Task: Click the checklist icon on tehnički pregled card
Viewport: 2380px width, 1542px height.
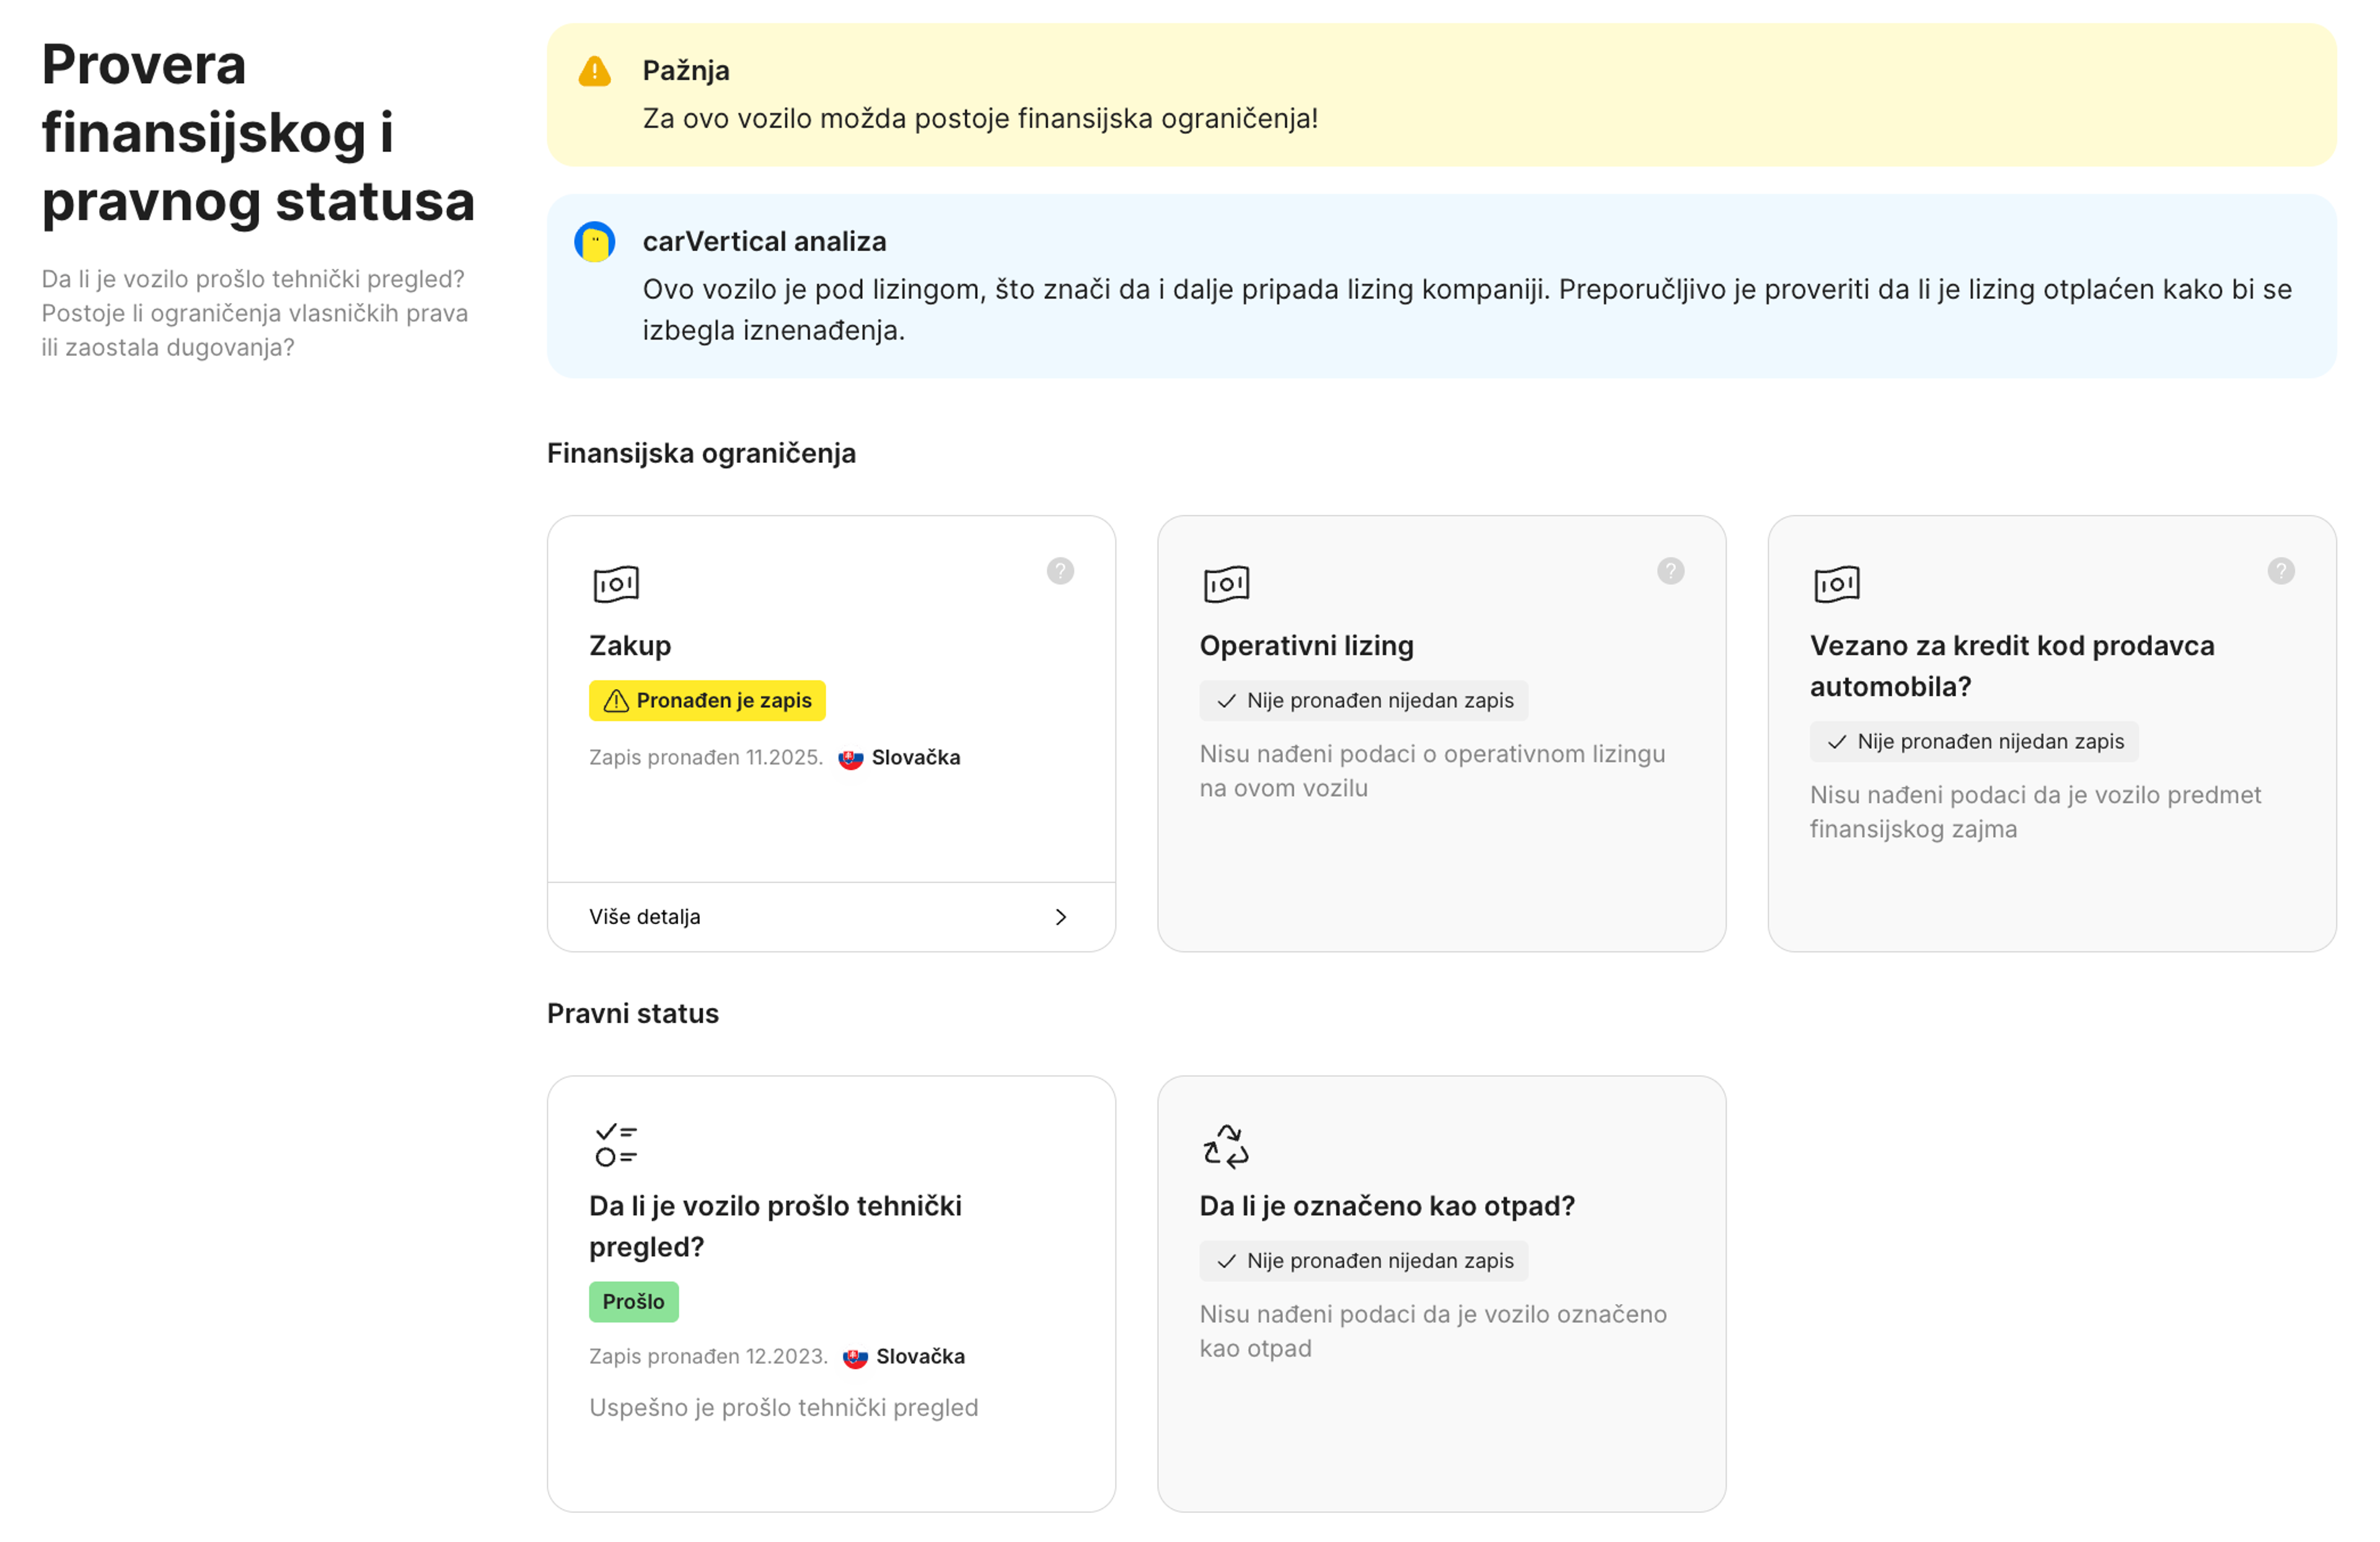Action: tap(616, 1145)
